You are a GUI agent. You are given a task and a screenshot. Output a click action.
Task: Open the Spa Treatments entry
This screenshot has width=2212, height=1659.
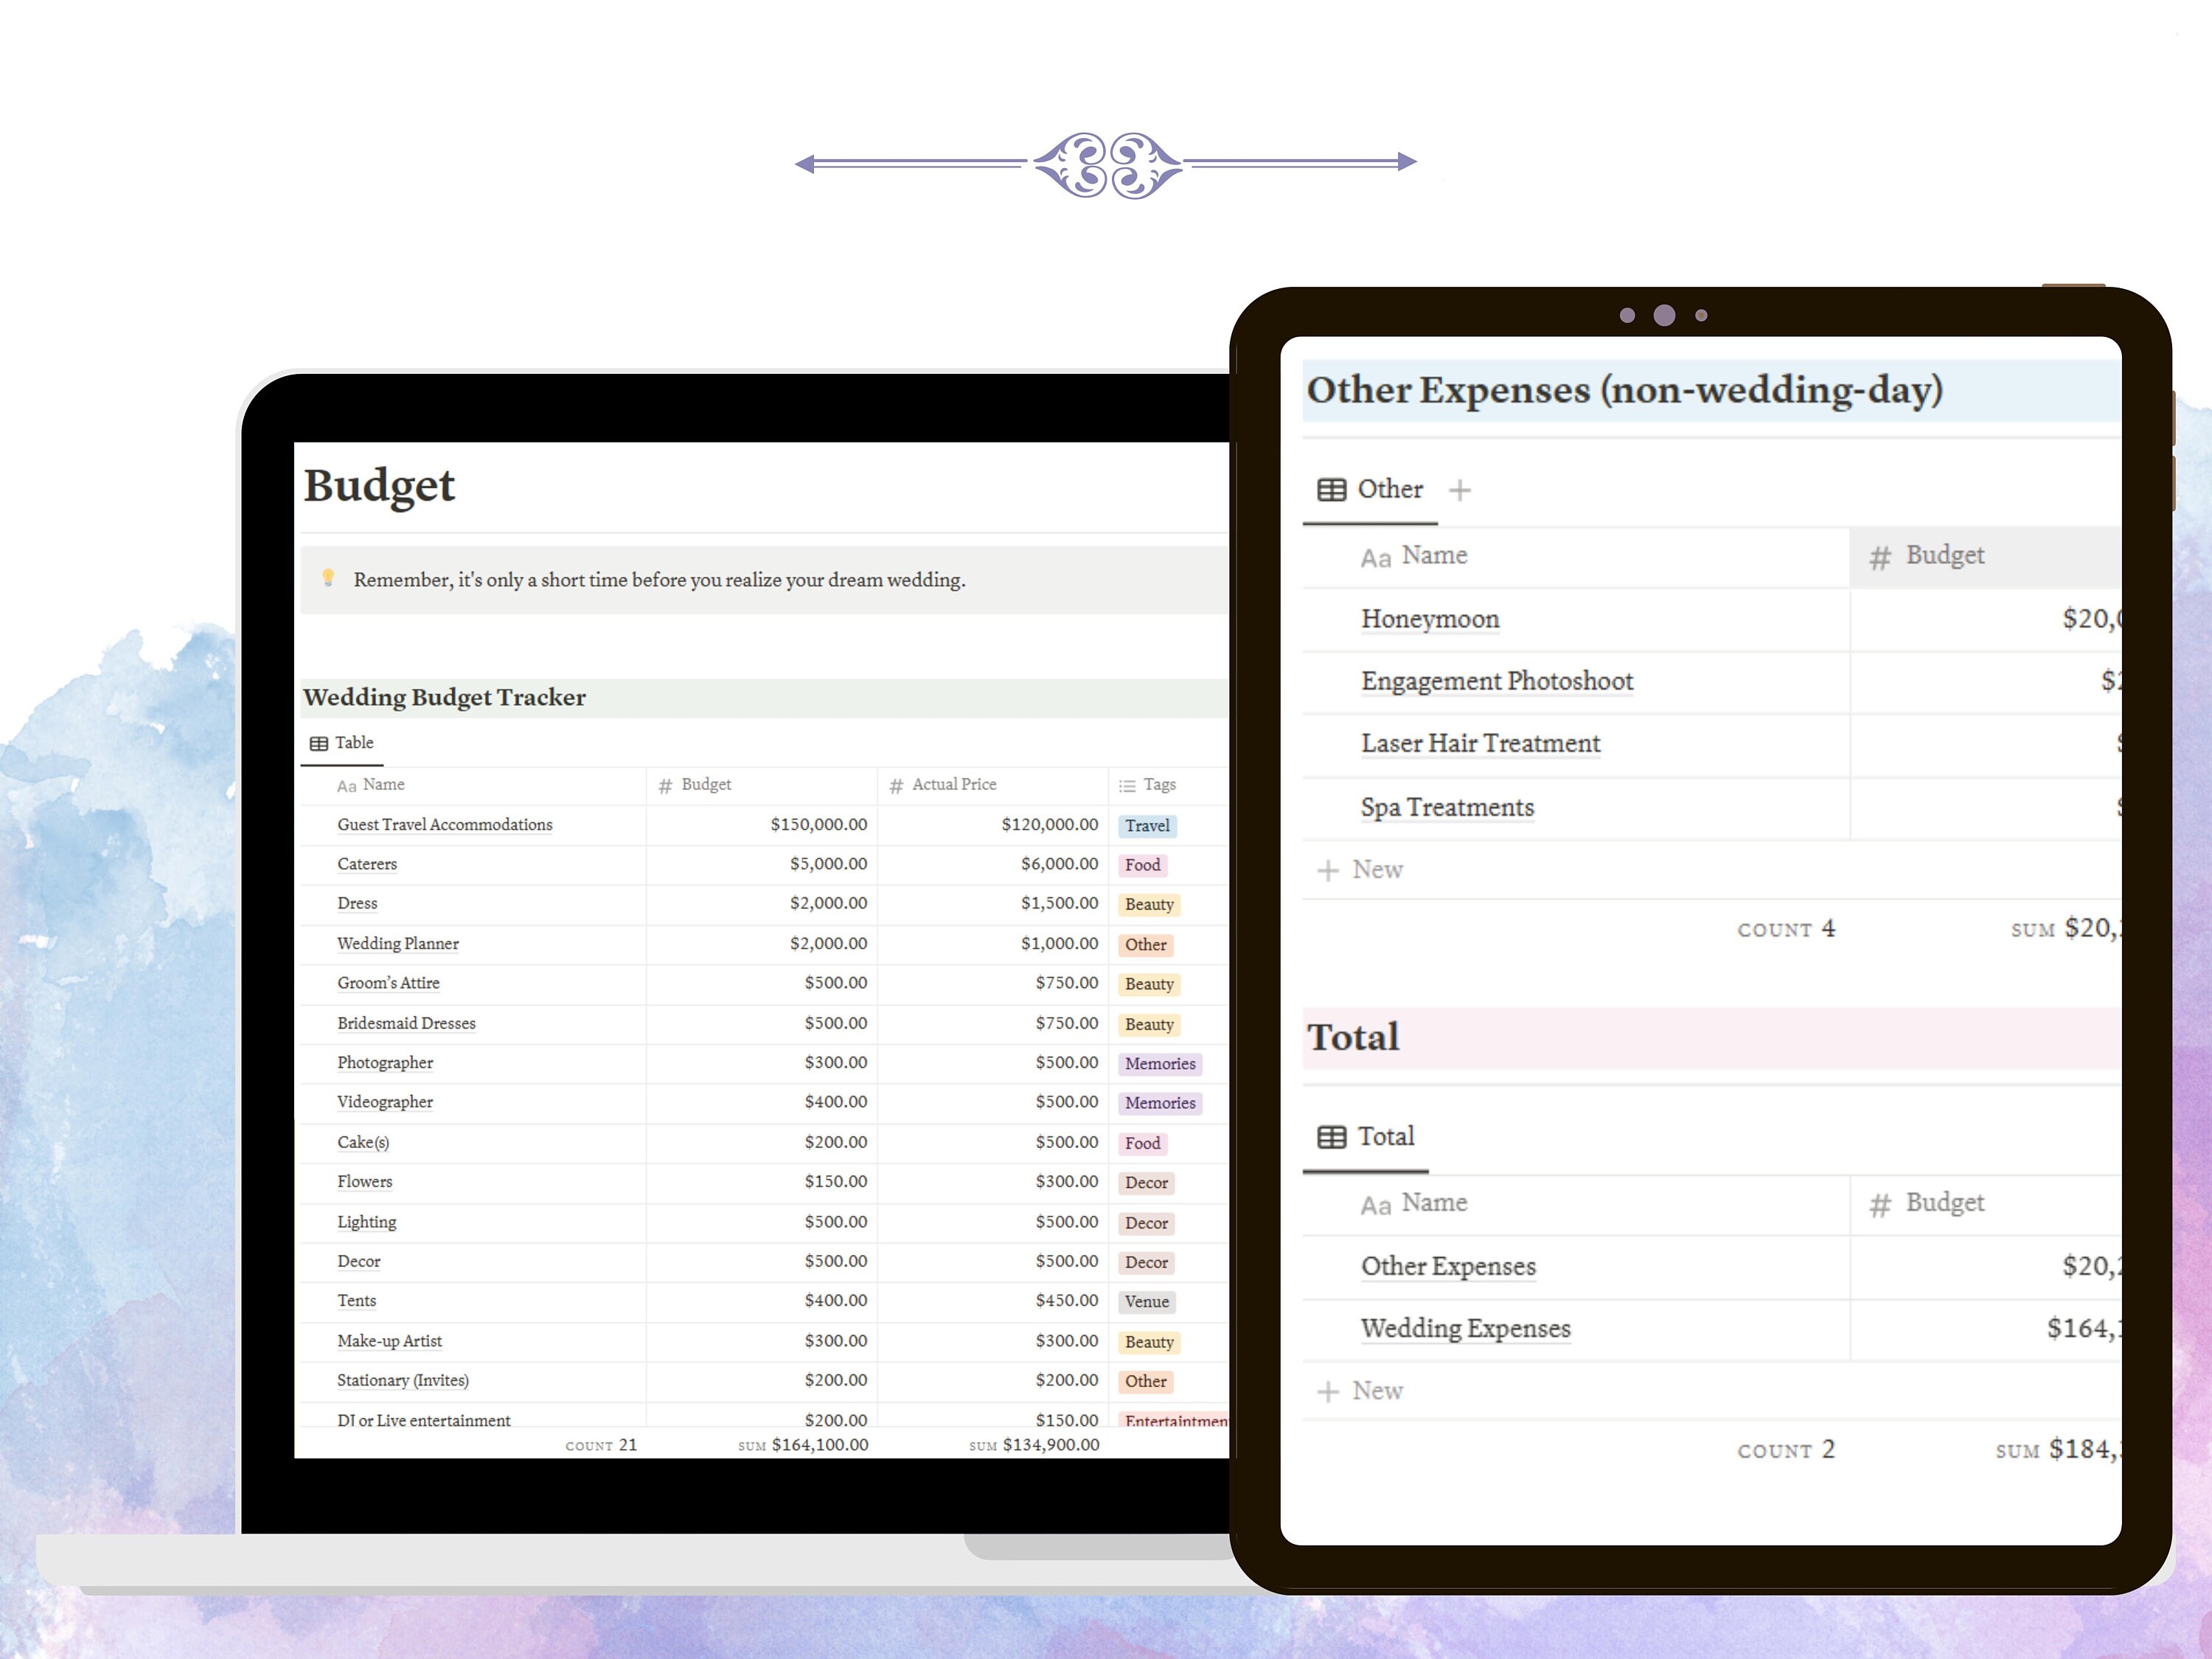pyautogui.click(x=1447, y=807)
